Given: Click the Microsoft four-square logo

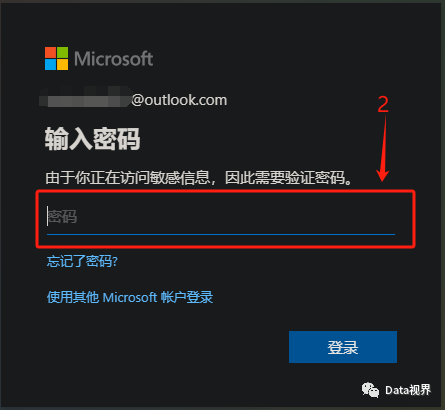Looking at the screenshot, I should (57, 59).
